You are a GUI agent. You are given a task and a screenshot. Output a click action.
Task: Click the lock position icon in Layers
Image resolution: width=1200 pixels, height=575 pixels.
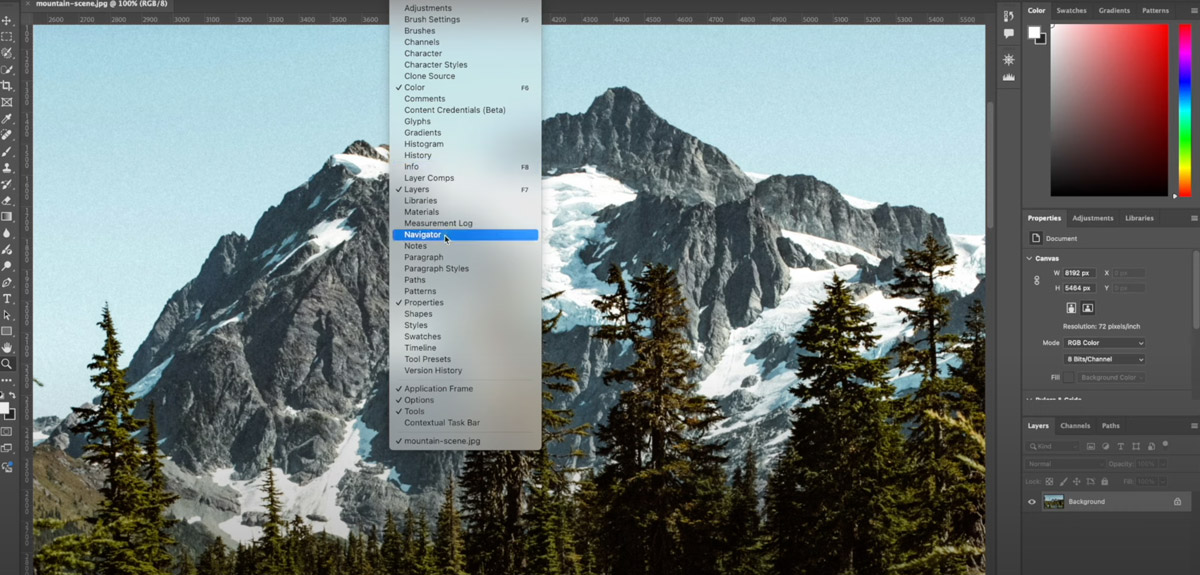(x=1077, y=481)
